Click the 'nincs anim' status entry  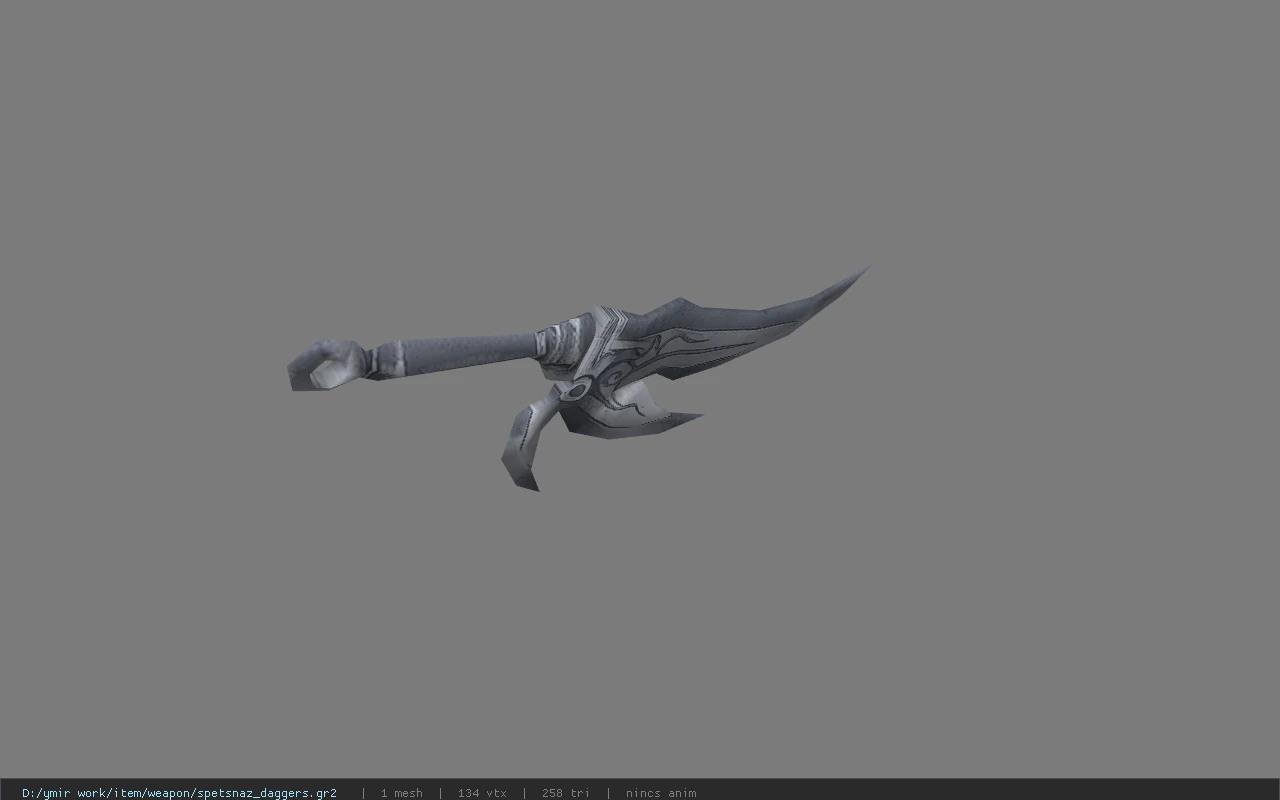tap(661, 793)
